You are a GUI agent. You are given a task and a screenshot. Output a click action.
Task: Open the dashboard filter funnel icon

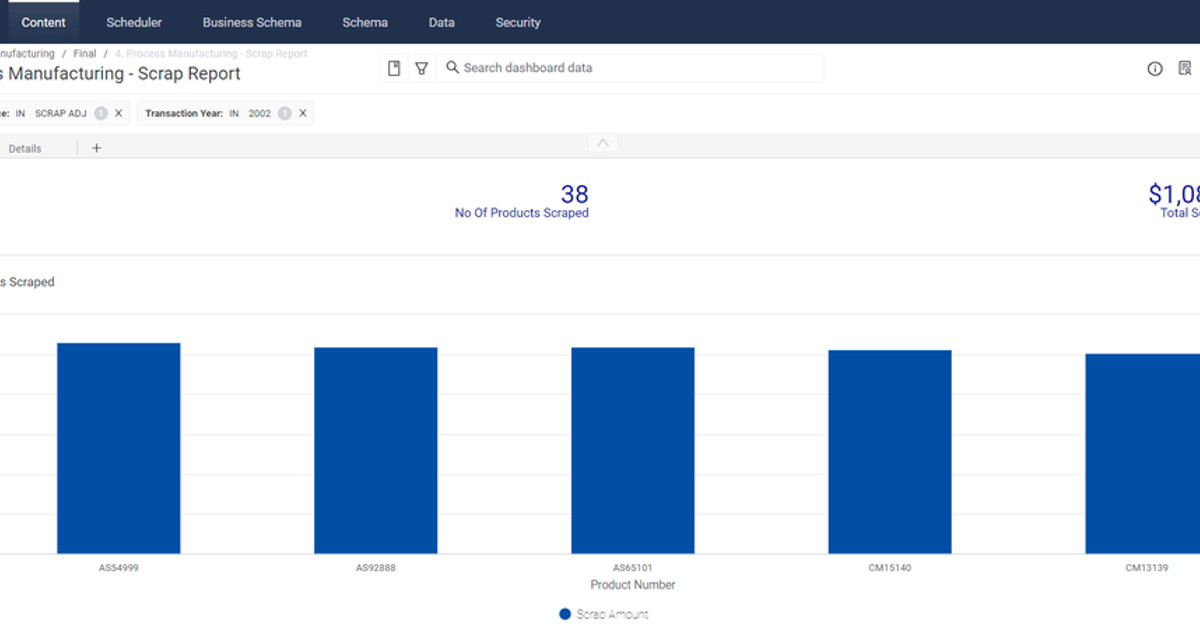421,68
